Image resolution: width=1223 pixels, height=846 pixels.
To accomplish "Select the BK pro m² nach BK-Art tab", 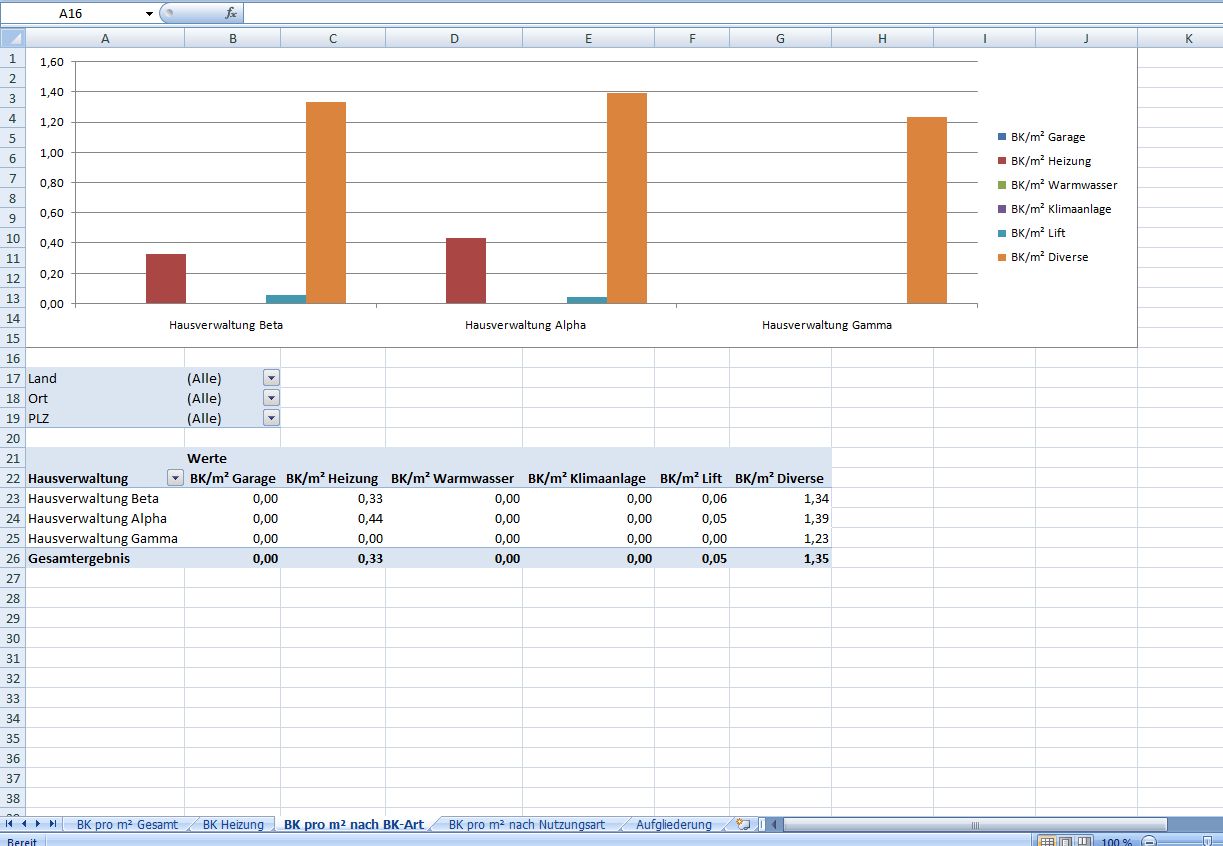I will pos(354,825).
